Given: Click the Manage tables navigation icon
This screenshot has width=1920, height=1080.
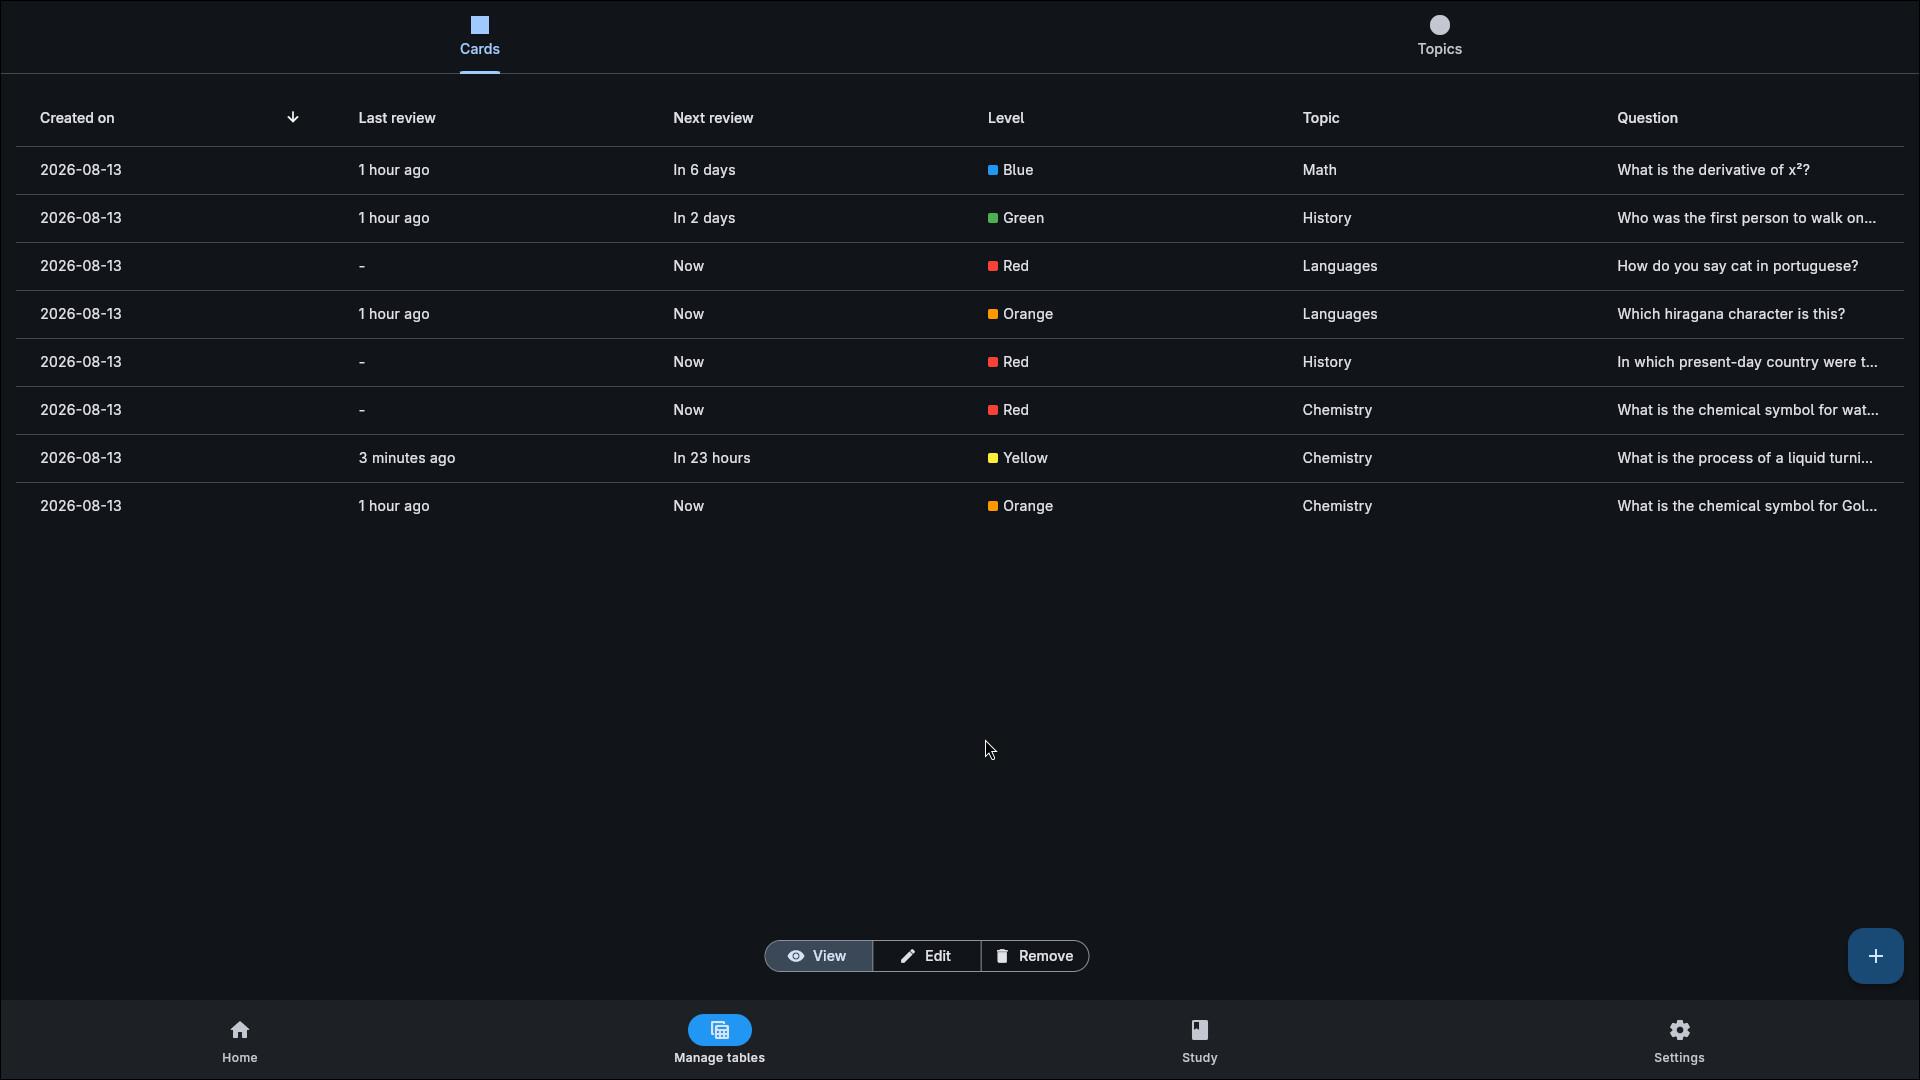Looking at the screenshot, I should (x=719, y=1030).
